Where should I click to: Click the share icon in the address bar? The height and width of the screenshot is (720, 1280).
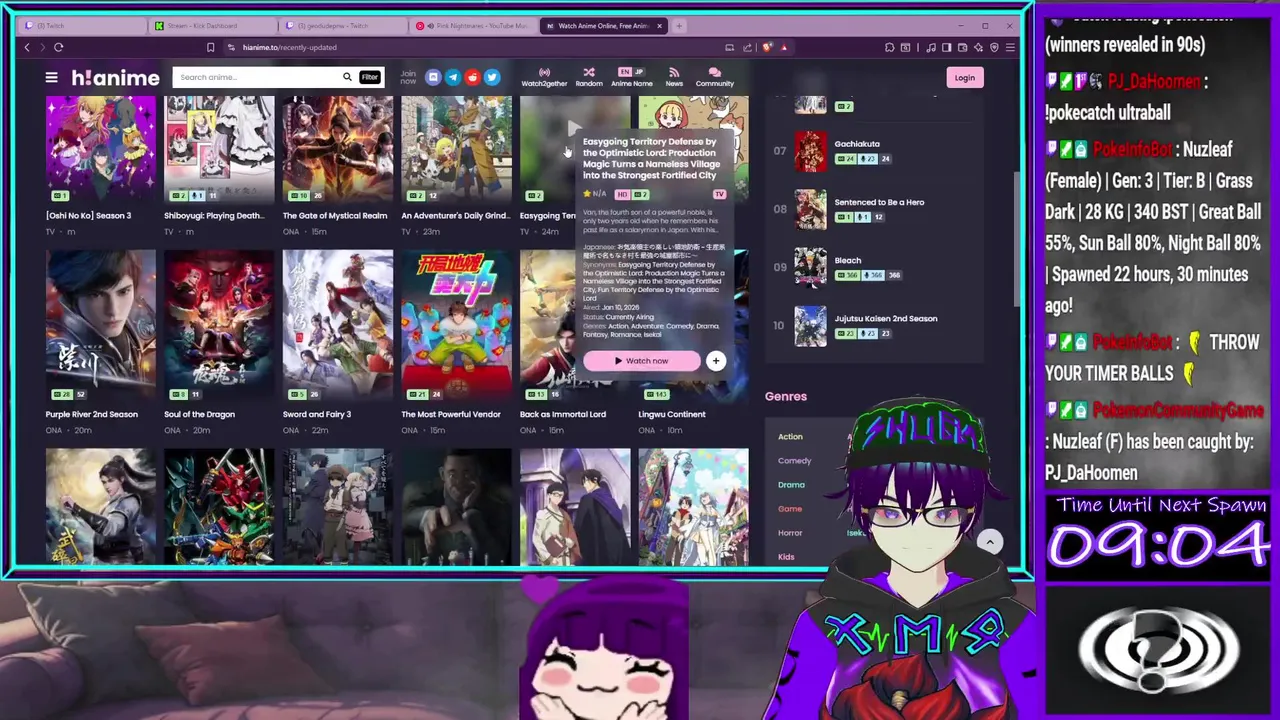(748, 47)
